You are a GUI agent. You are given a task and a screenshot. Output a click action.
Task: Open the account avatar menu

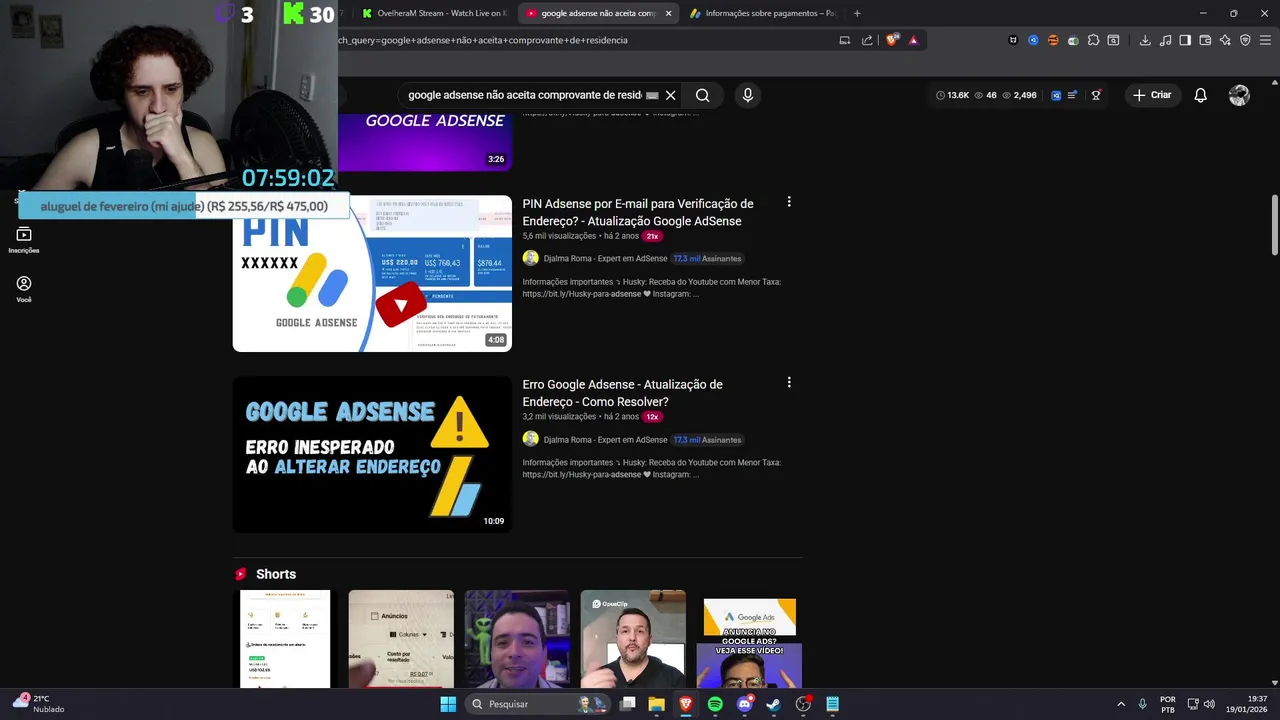click(1239, 95)
